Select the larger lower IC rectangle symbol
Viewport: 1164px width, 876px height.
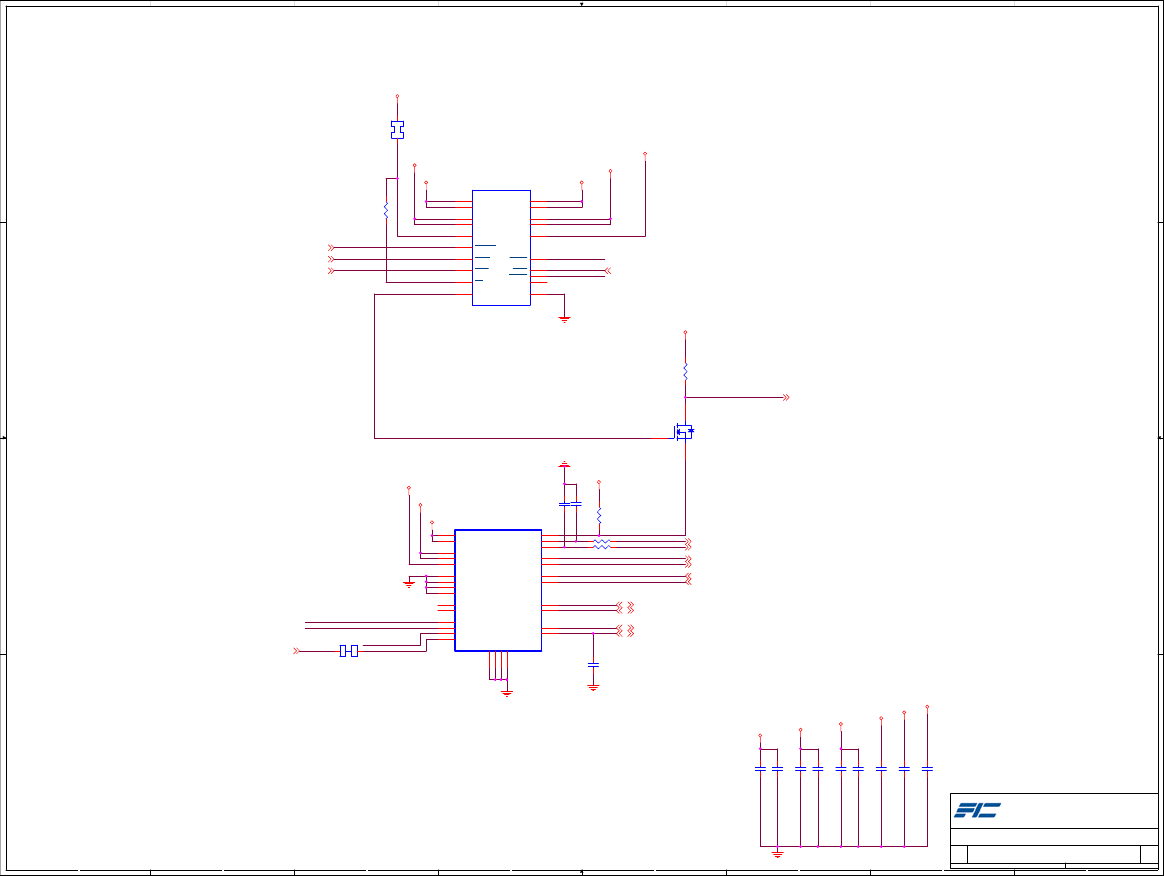[498, 590]
